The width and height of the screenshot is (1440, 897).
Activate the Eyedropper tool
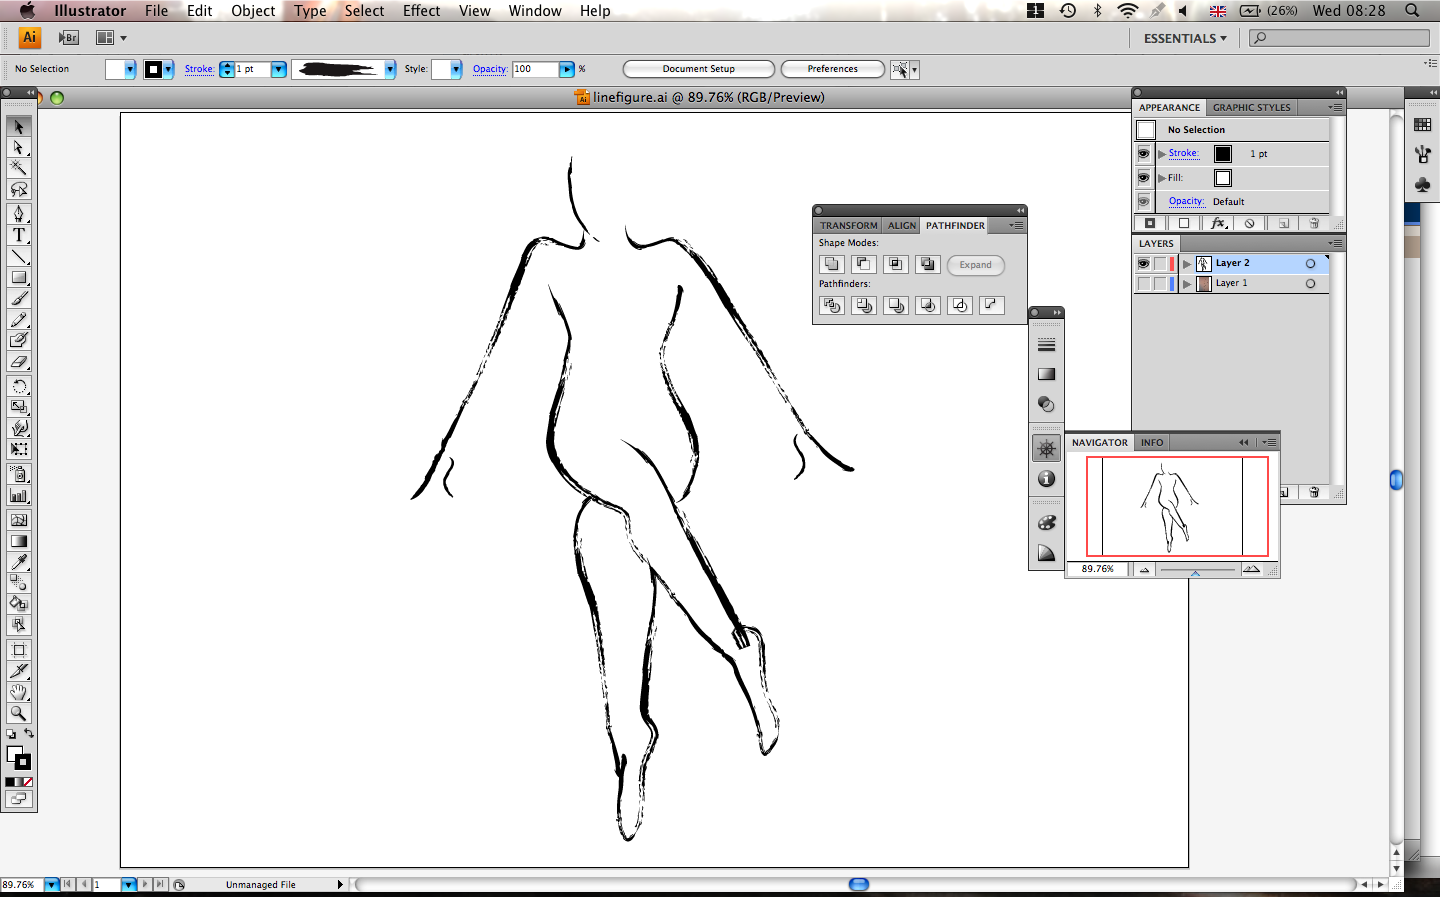18,562
